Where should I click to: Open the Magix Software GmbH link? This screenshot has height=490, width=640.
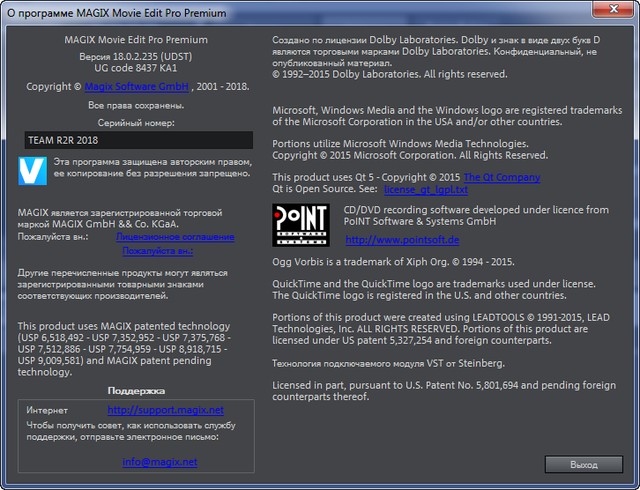(136, 87)
